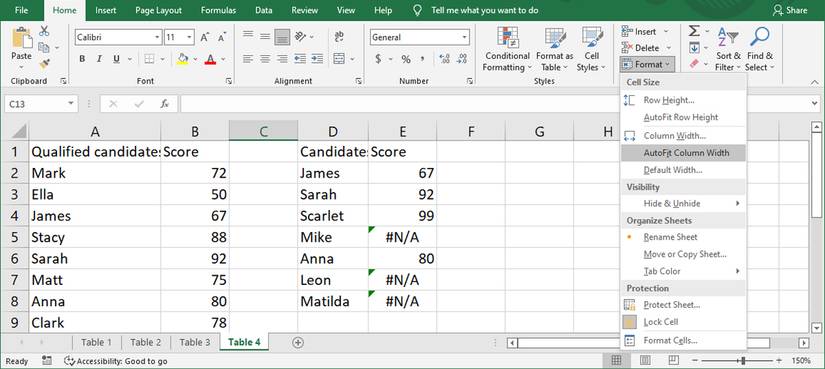Switch to Page Layout view in status bar
Image resolution: width=825 pixels, height=369 pixels.
point(646,361)
